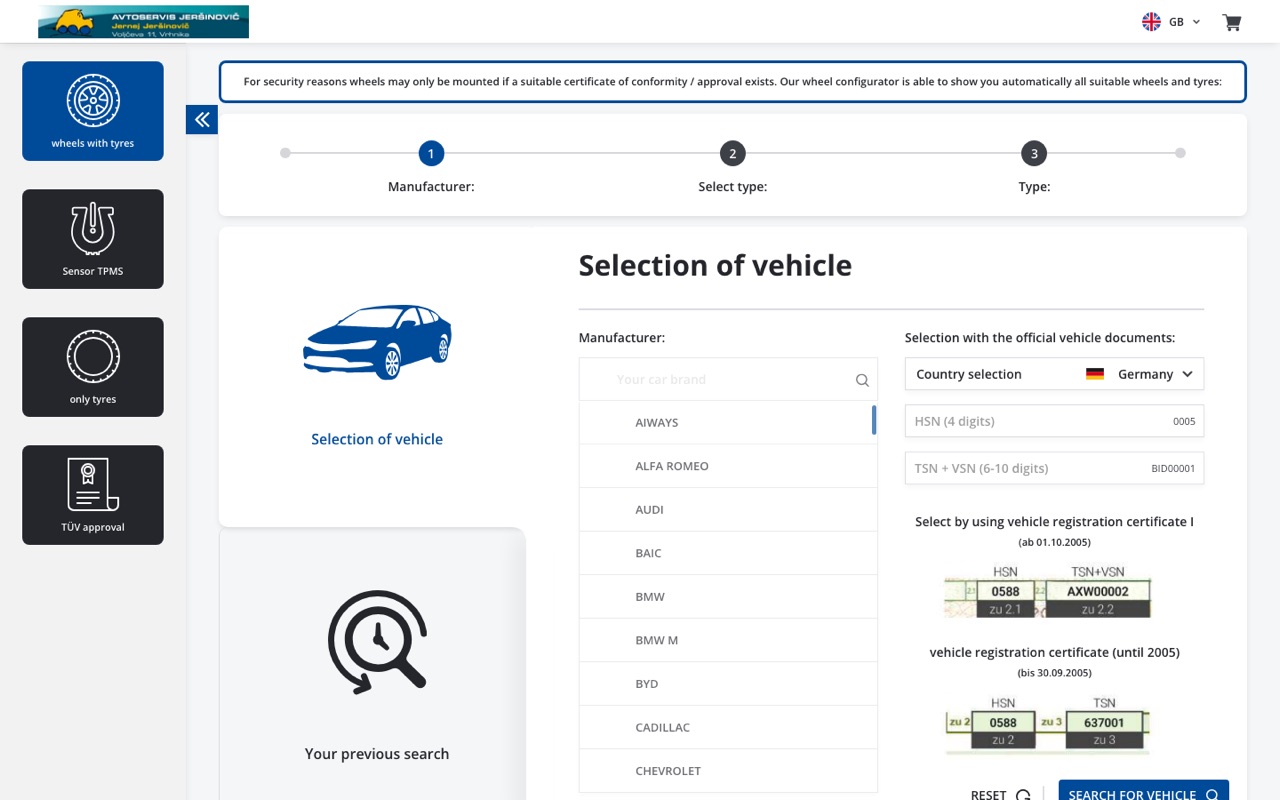This screenshot has width=1280, height=800.
Task: Click the search magnifier in car brand field
Action: pos(862,380)
